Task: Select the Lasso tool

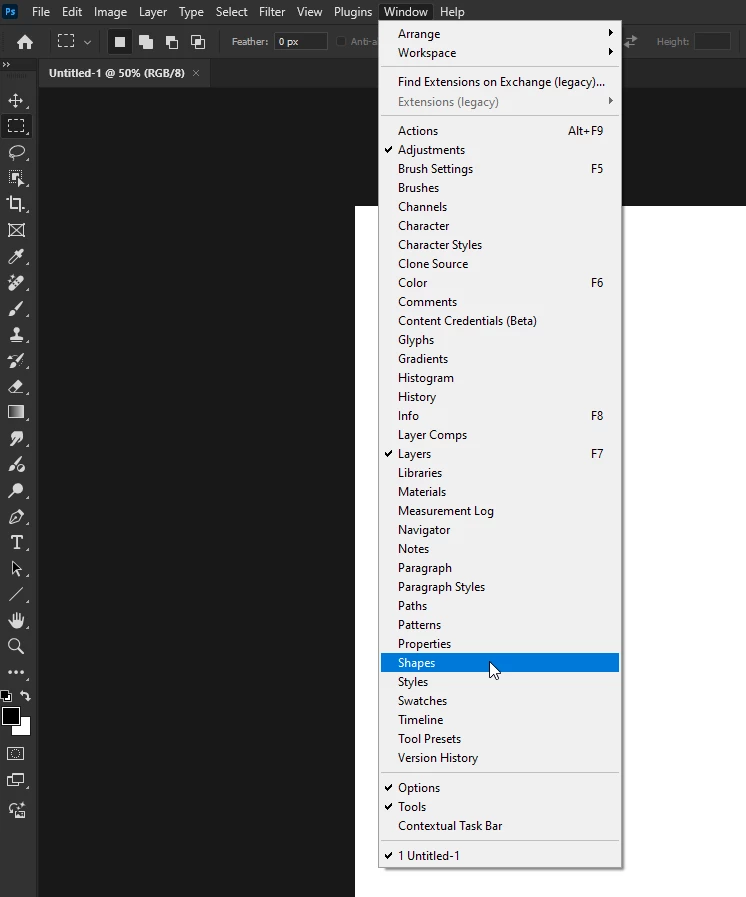Action: click(x=16, y=153)
